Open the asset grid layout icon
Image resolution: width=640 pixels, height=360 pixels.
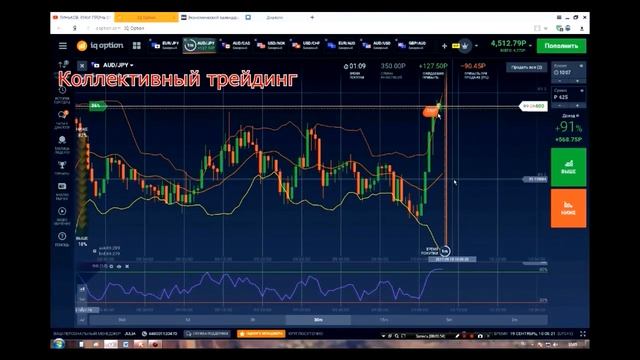137,46
